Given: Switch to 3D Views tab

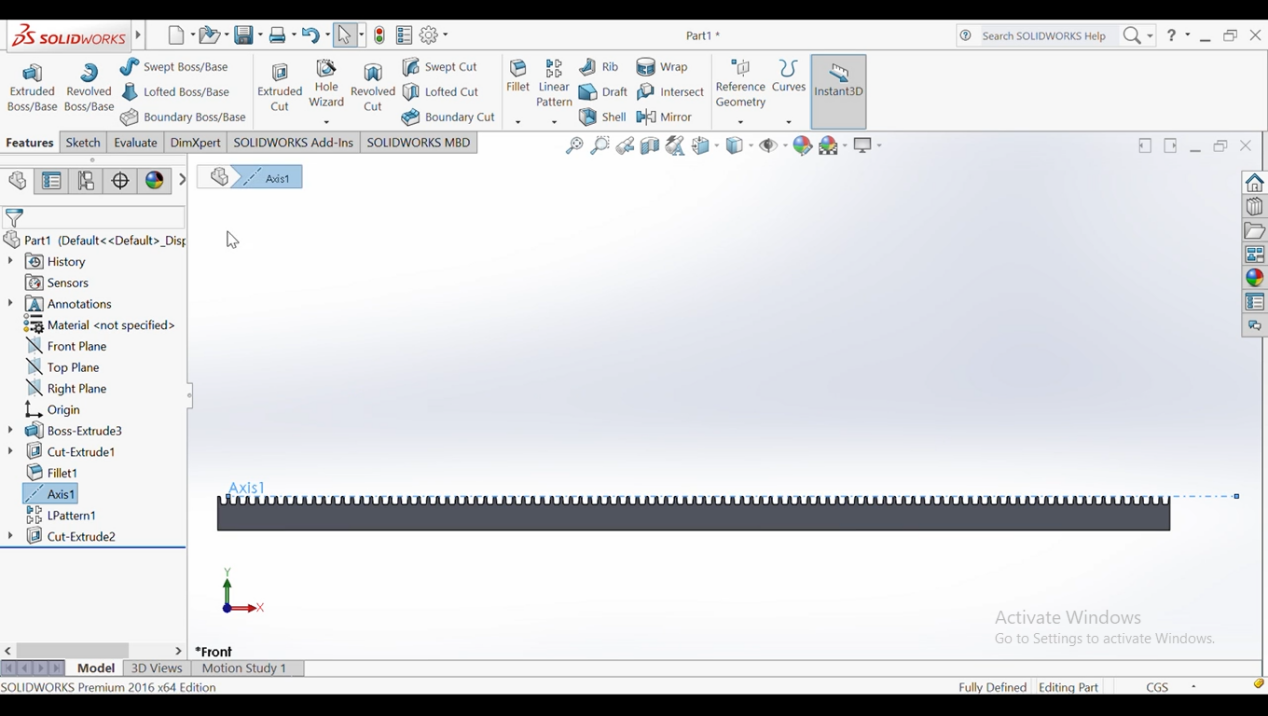Looking at the screenshot, I should coord(157,668).
